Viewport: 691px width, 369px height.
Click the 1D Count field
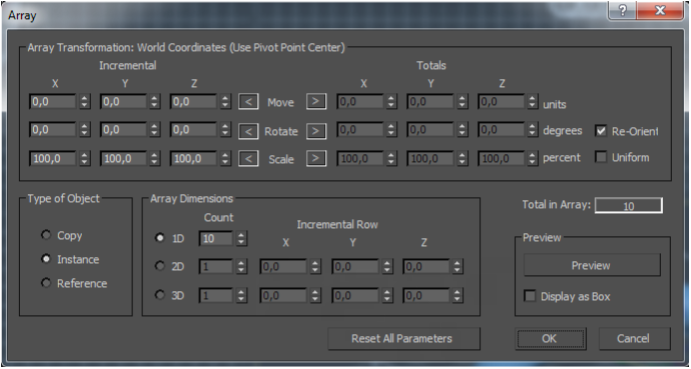[216, 239]
